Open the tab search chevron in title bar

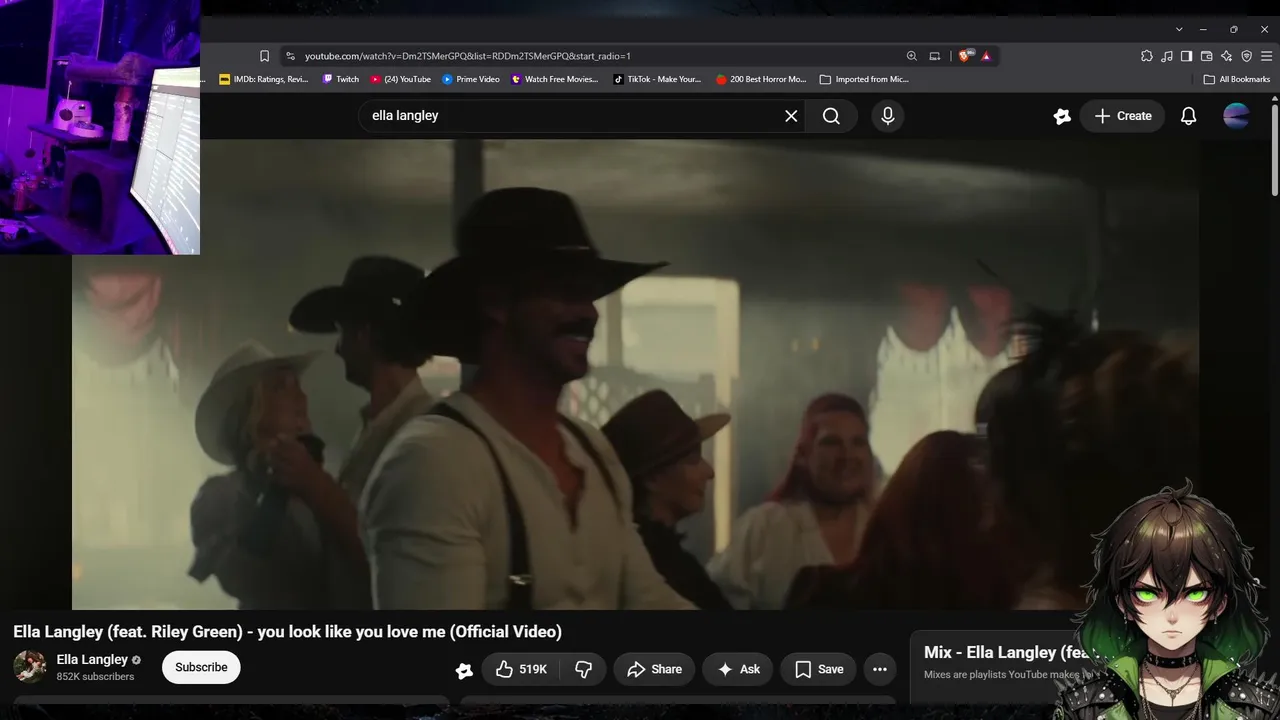[1179, 29]
